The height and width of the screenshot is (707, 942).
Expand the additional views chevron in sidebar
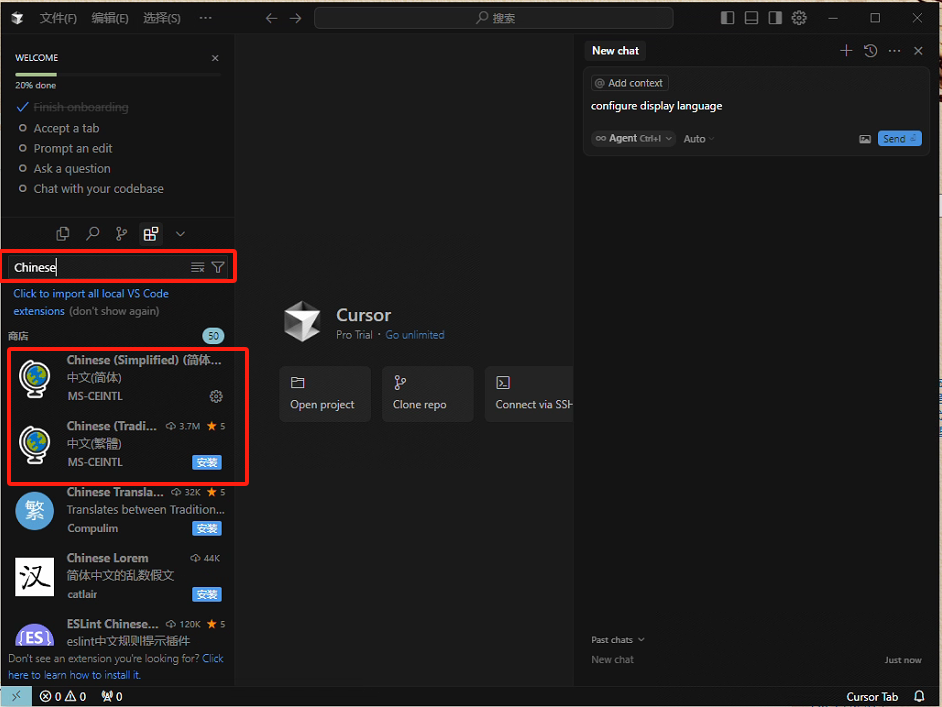click(180, 234)
